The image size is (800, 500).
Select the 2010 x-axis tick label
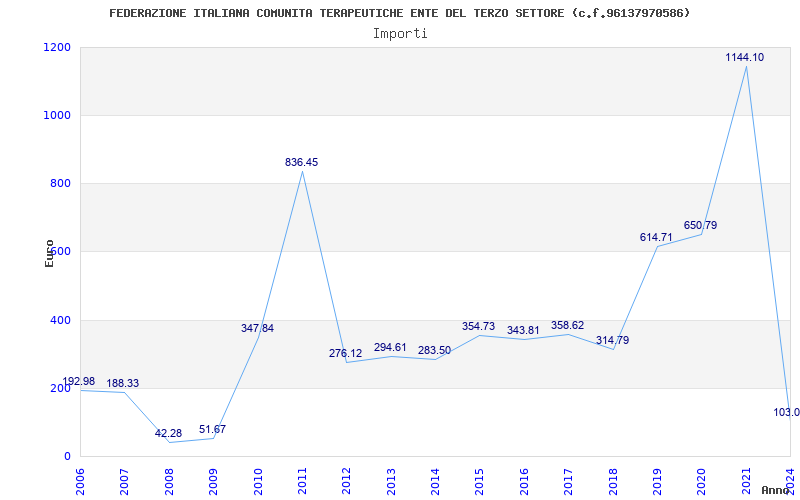tap(258, 481)
